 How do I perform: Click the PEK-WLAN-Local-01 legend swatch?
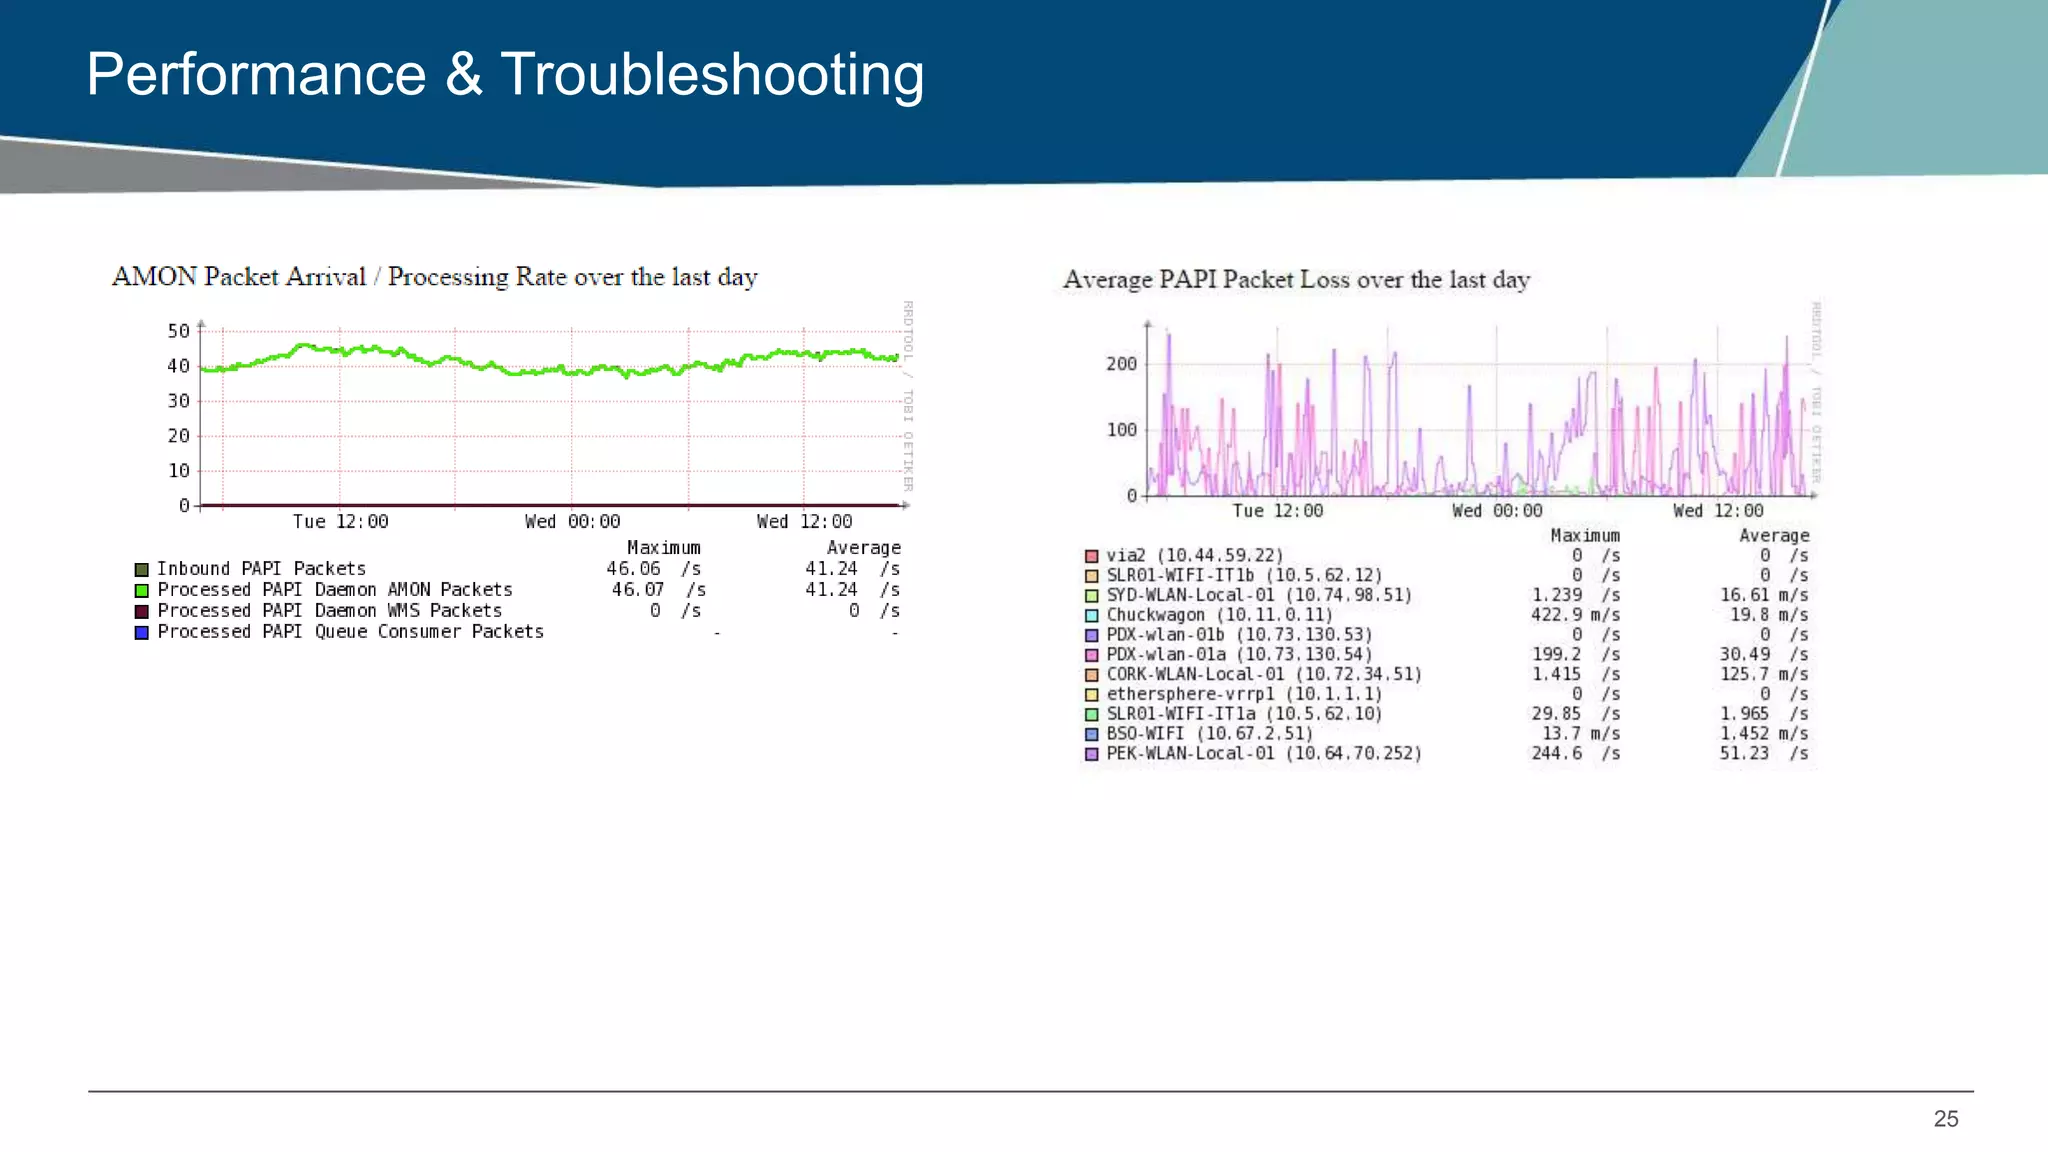click(x=1092, y=754)
